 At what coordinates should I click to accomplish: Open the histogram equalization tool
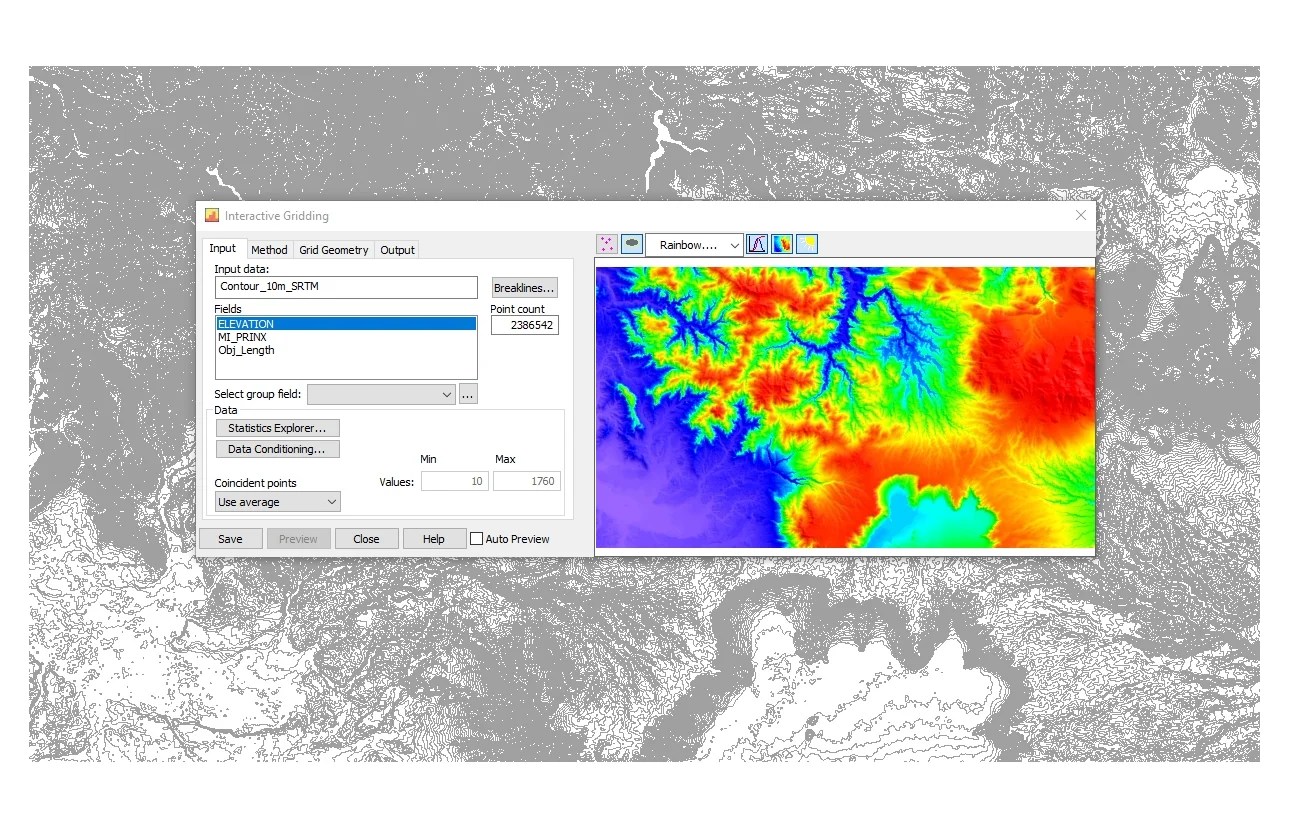(x=757, y=244)
